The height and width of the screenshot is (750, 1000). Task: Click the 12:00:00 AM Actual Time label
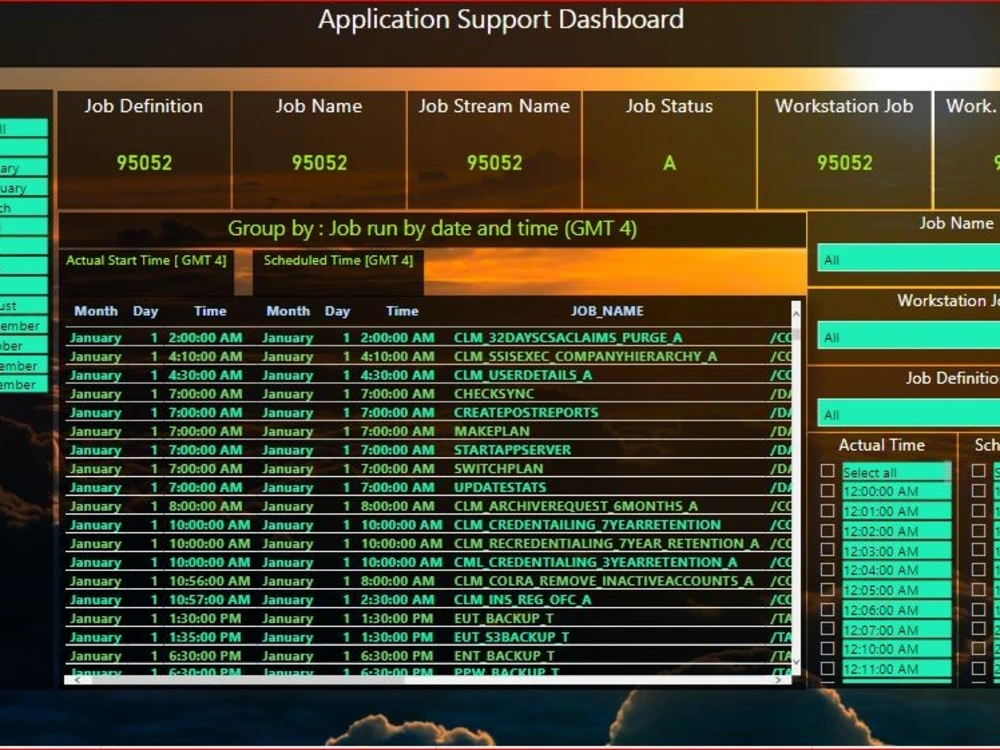click(881, 491)
